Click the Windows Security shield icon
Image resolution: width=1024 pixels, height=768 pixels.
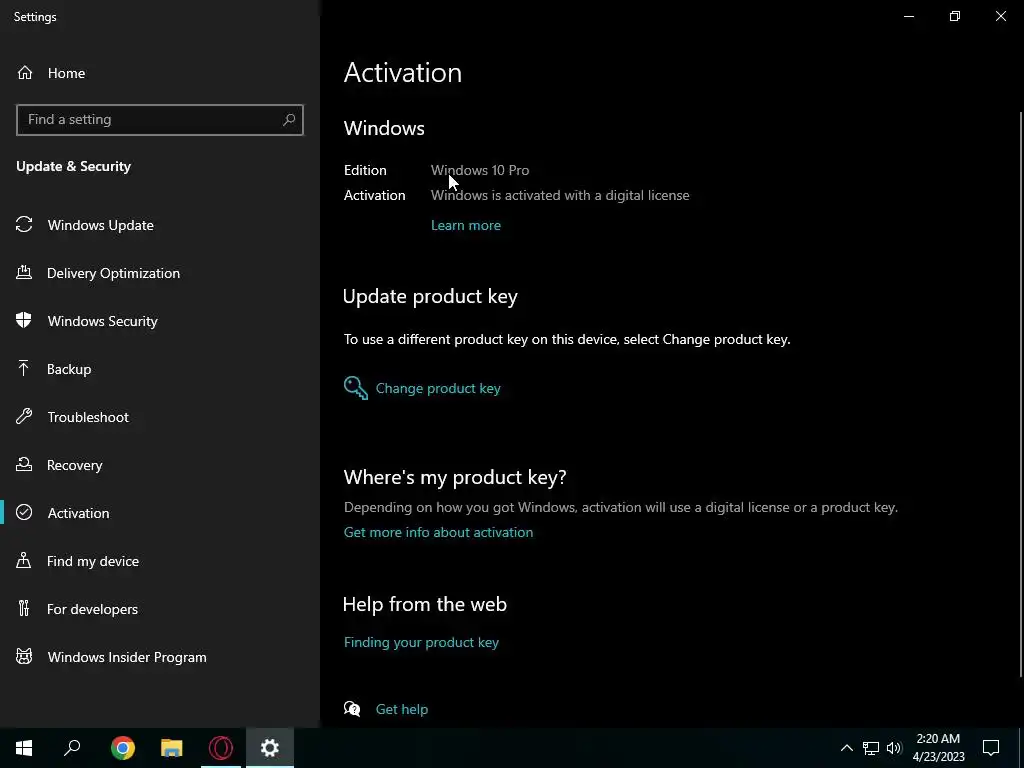pyautogui.click(x=24, y=320)
